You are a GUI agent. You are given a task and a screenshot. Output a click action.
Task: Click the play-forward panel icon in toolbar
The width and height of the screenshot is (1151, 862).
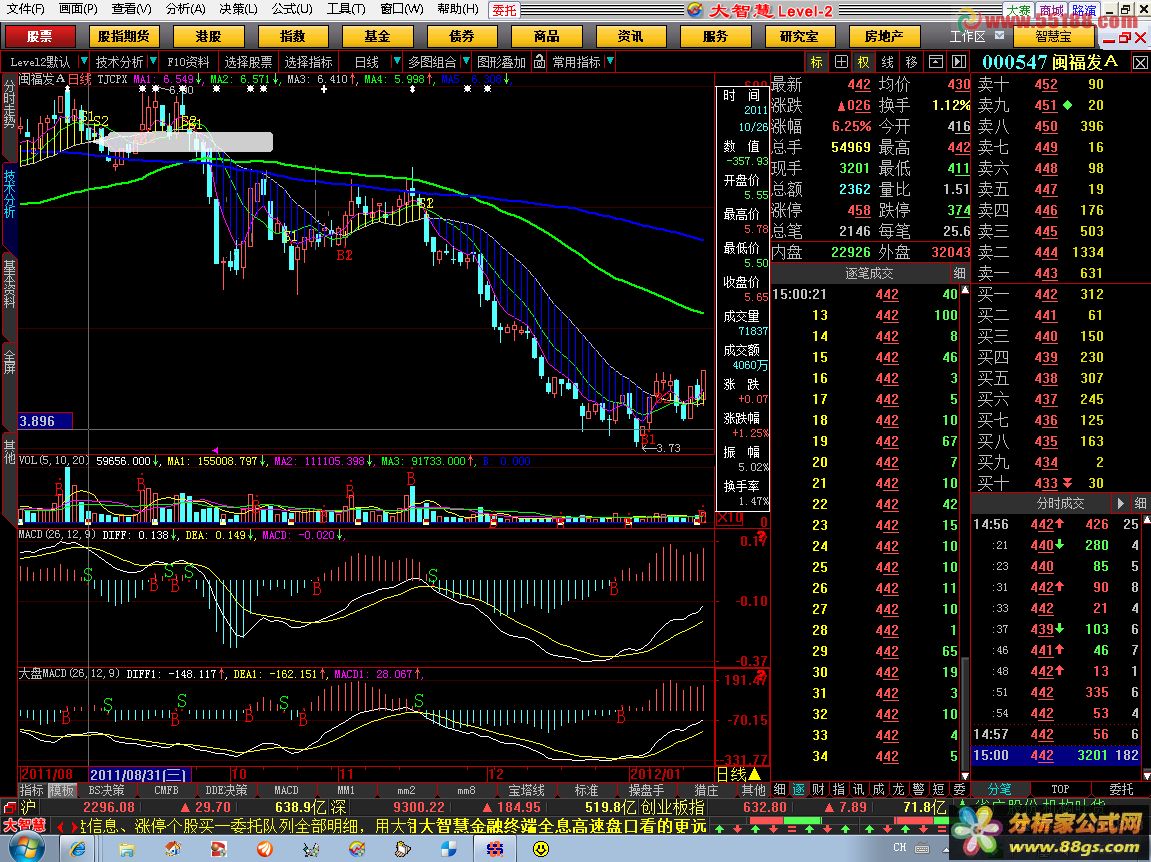[959, 62]
